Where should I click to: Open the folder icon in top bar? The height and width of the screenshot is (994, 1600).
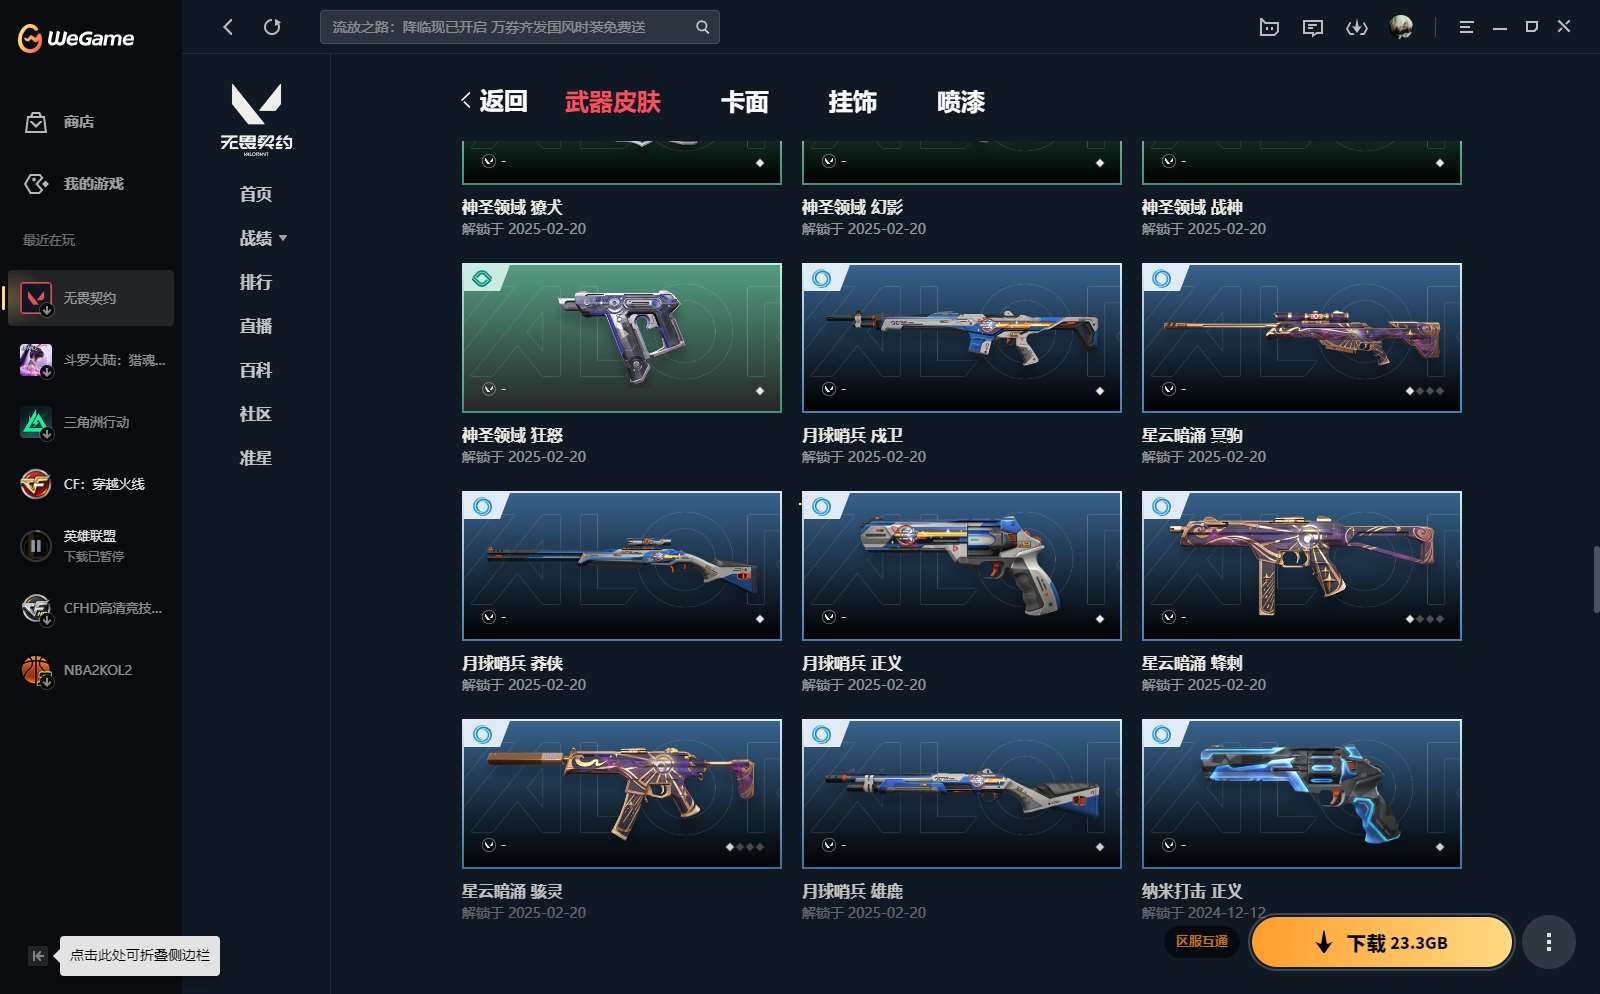point(1269,27)
